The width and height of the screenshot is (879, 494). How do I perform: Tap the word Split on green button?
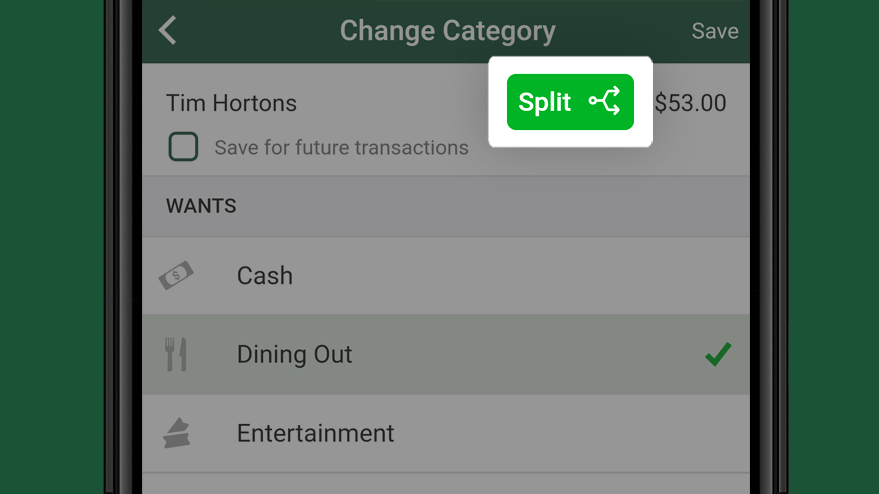click(544, 102)
